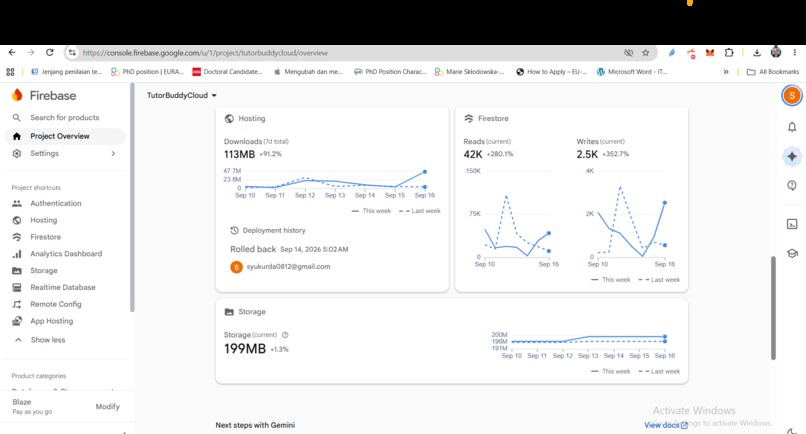Open the Hosting card title

(x=251, y=118)
